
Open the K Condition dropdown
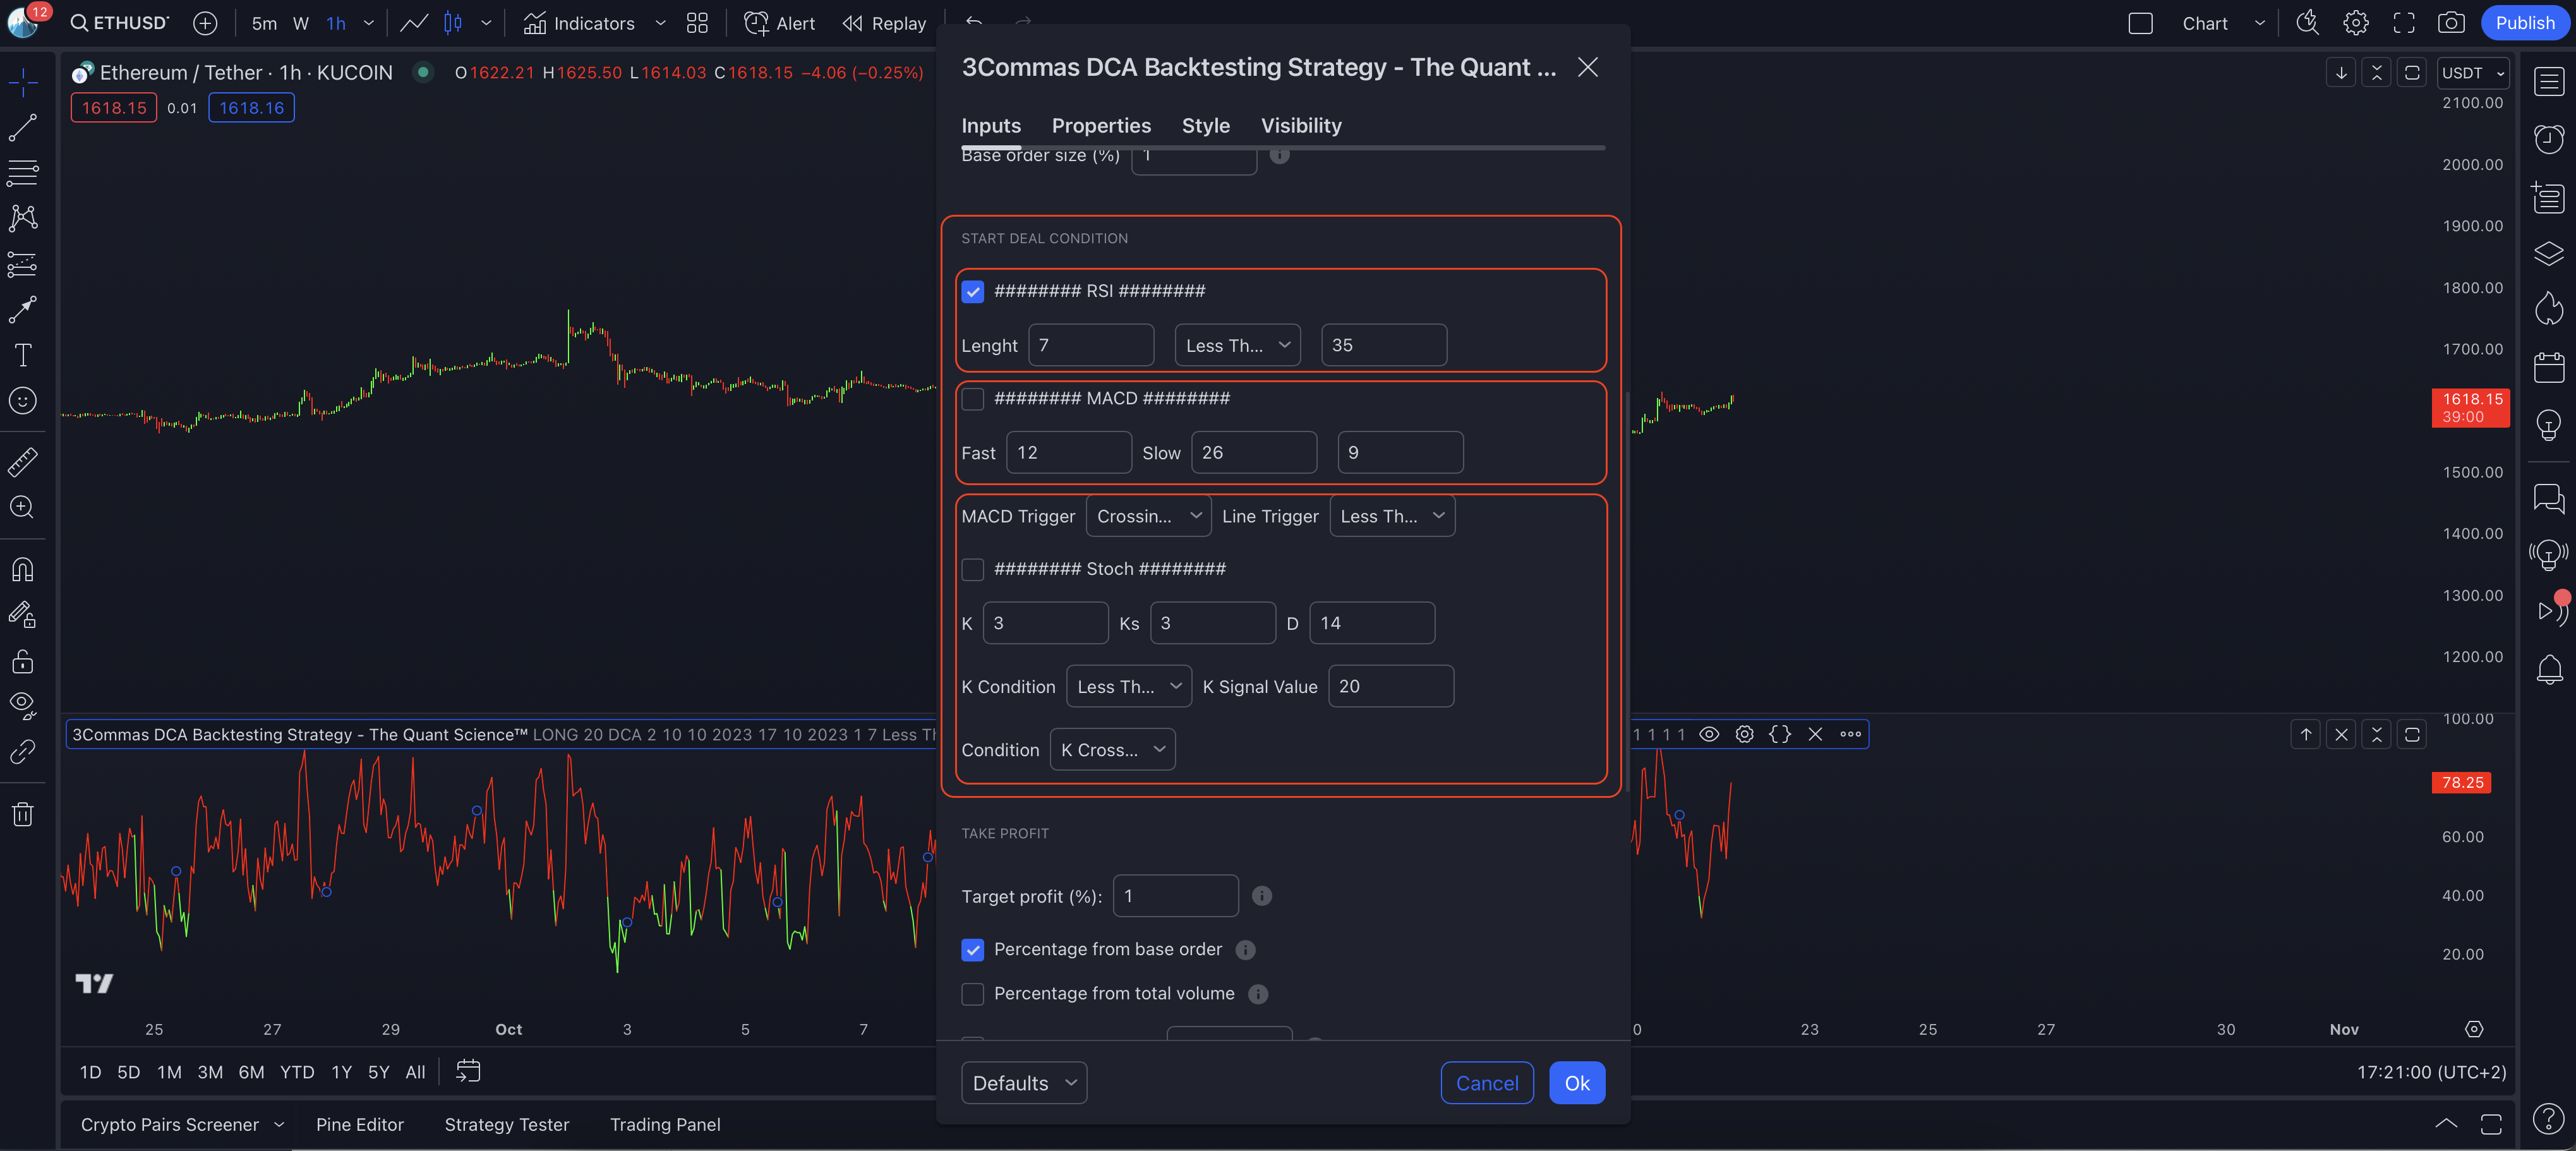(1128, 686)
